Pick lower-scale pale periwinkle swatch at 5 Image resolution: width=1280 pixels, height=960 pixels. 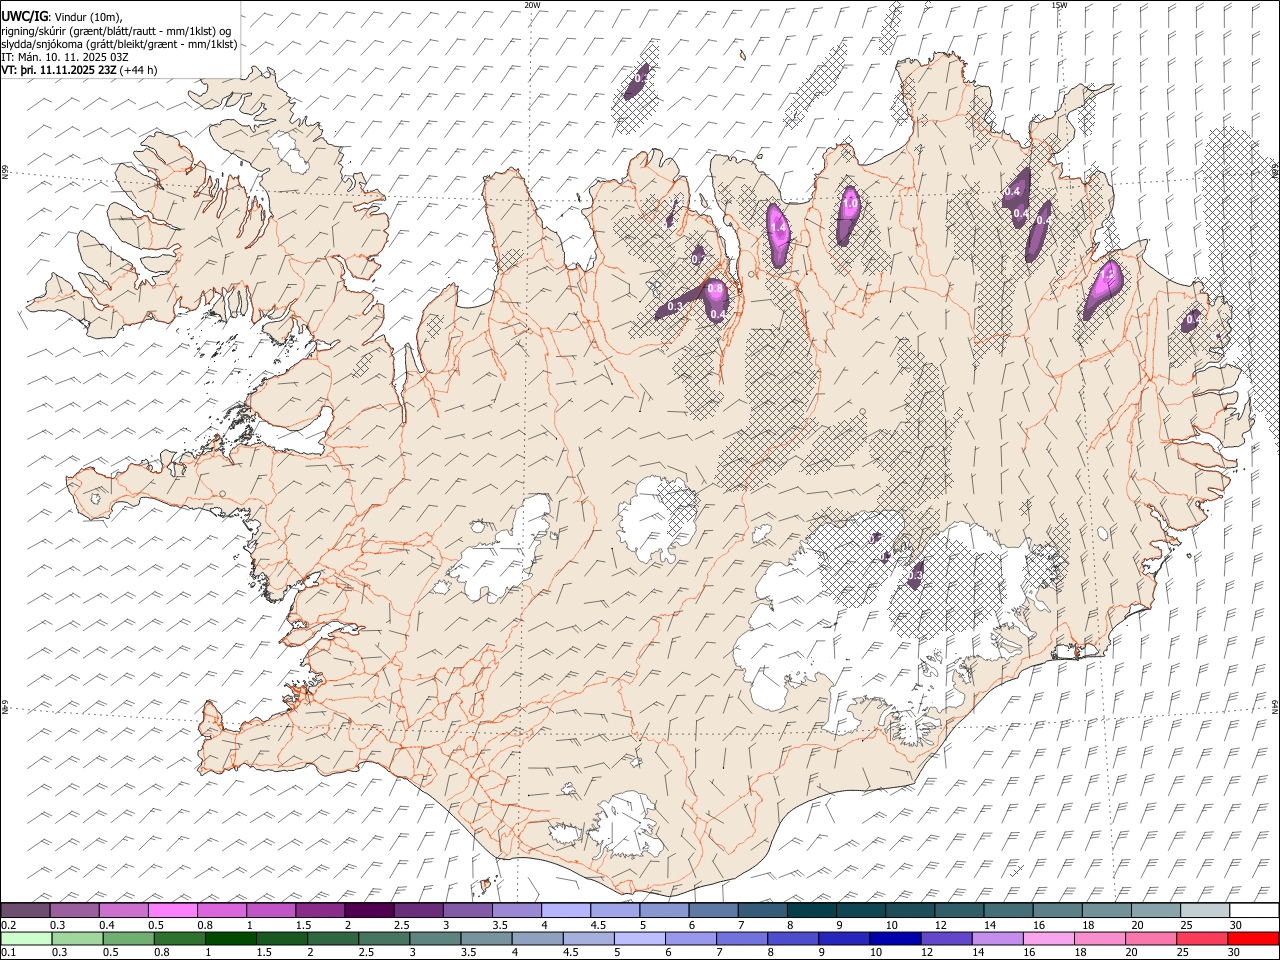coord(640,938)
